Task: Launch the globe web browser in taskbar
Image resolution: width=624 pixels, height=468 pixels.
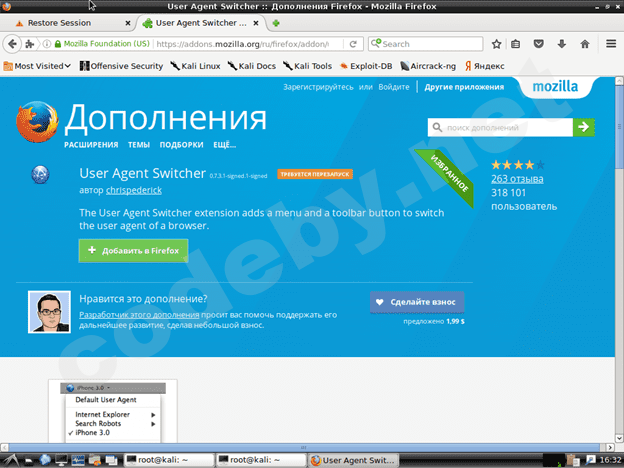Action: 45,460
